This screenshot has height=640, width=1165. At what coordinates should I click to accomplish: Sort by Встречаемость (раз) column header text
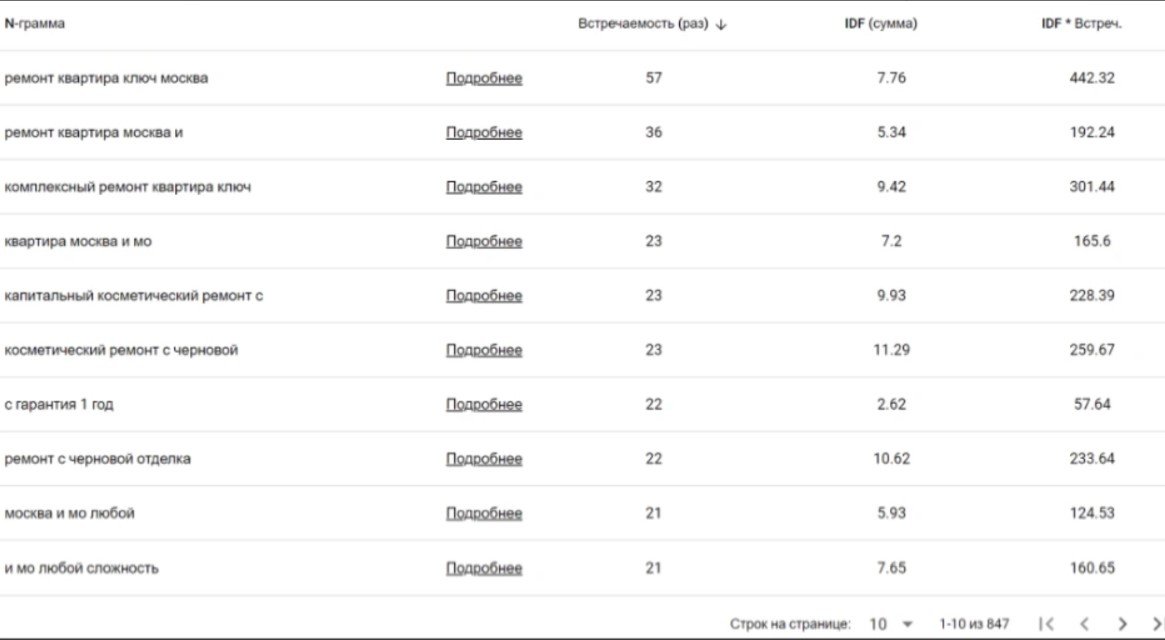(x=642, y=24)
